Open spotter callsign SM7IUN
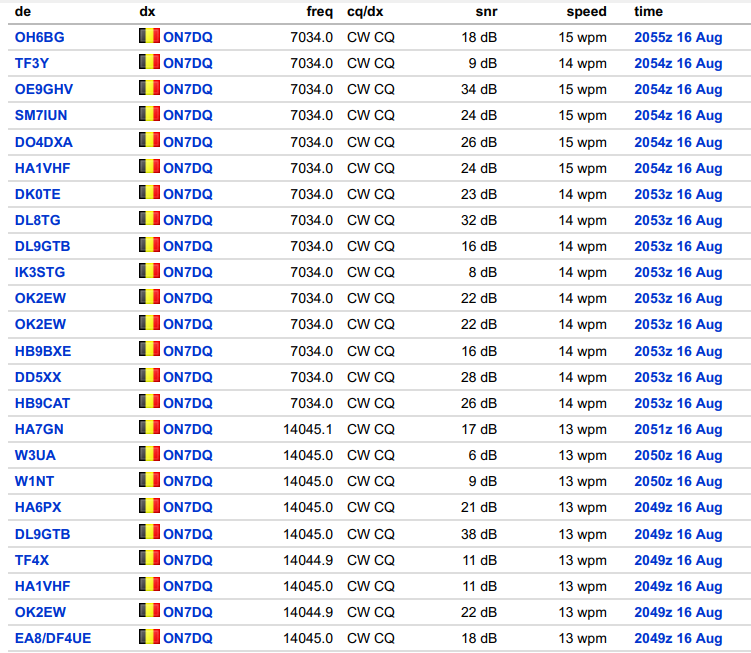Screen dimensions: 751x653 coord(41,115)
